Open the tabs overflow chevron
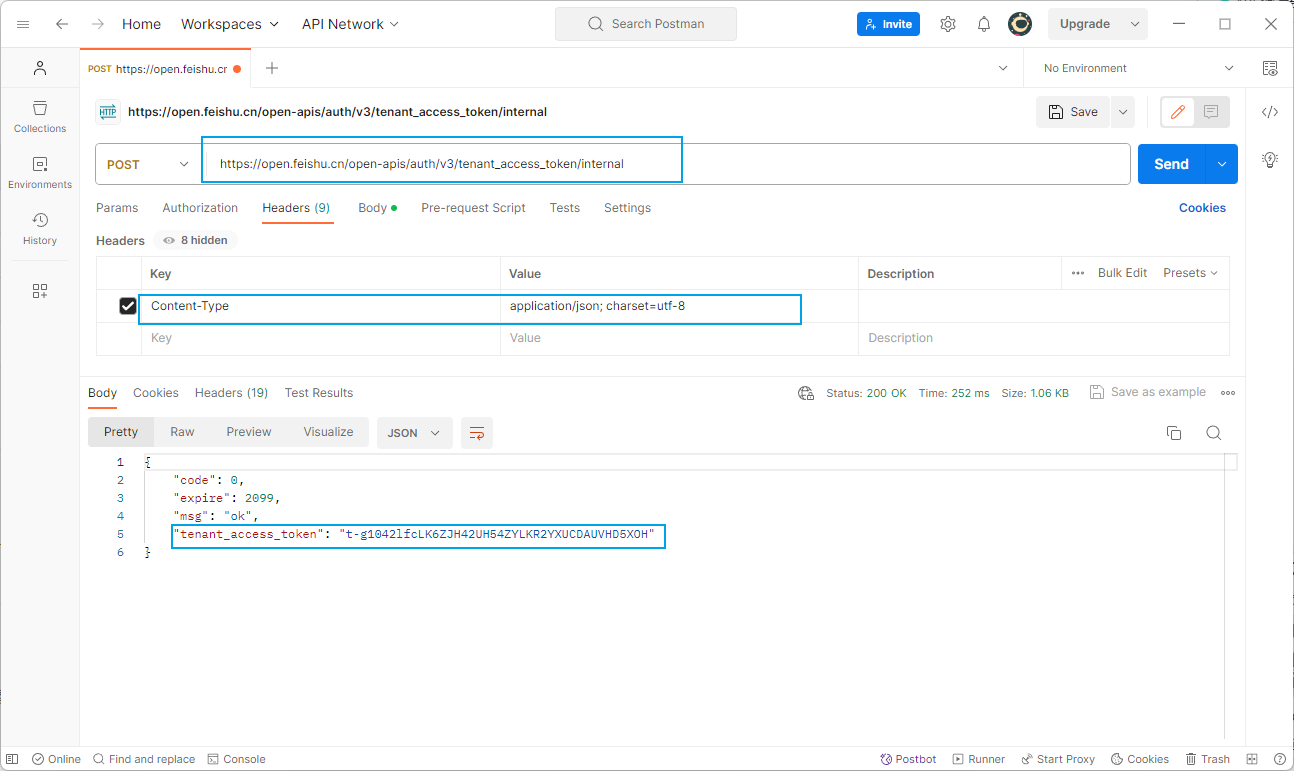1294x771 pixels. pyautogui.click(x=1003, y=68)
